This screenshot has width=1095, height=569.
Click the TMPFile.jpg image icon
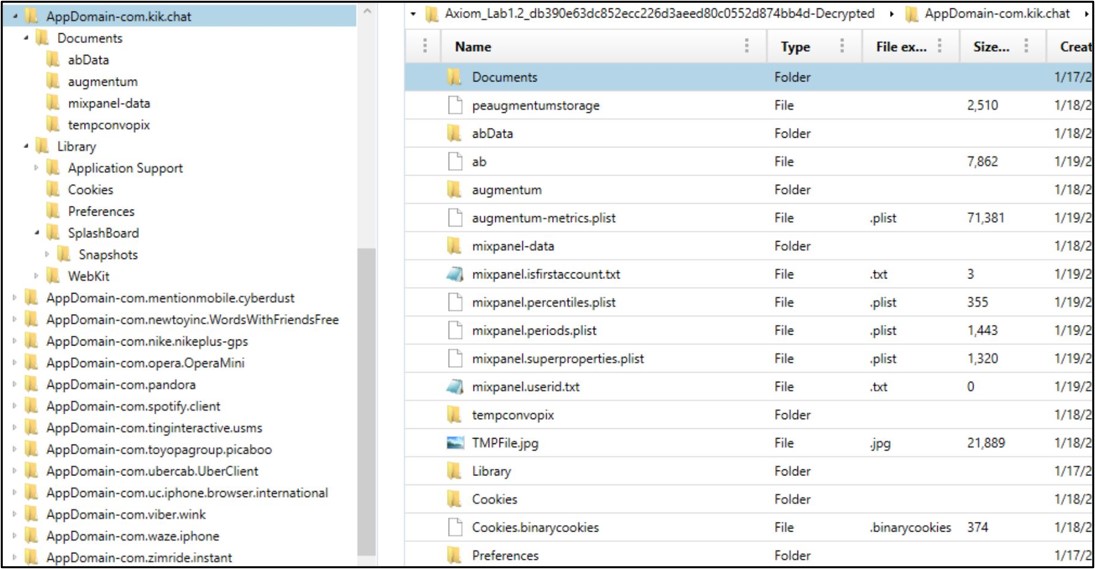(455, 443)
